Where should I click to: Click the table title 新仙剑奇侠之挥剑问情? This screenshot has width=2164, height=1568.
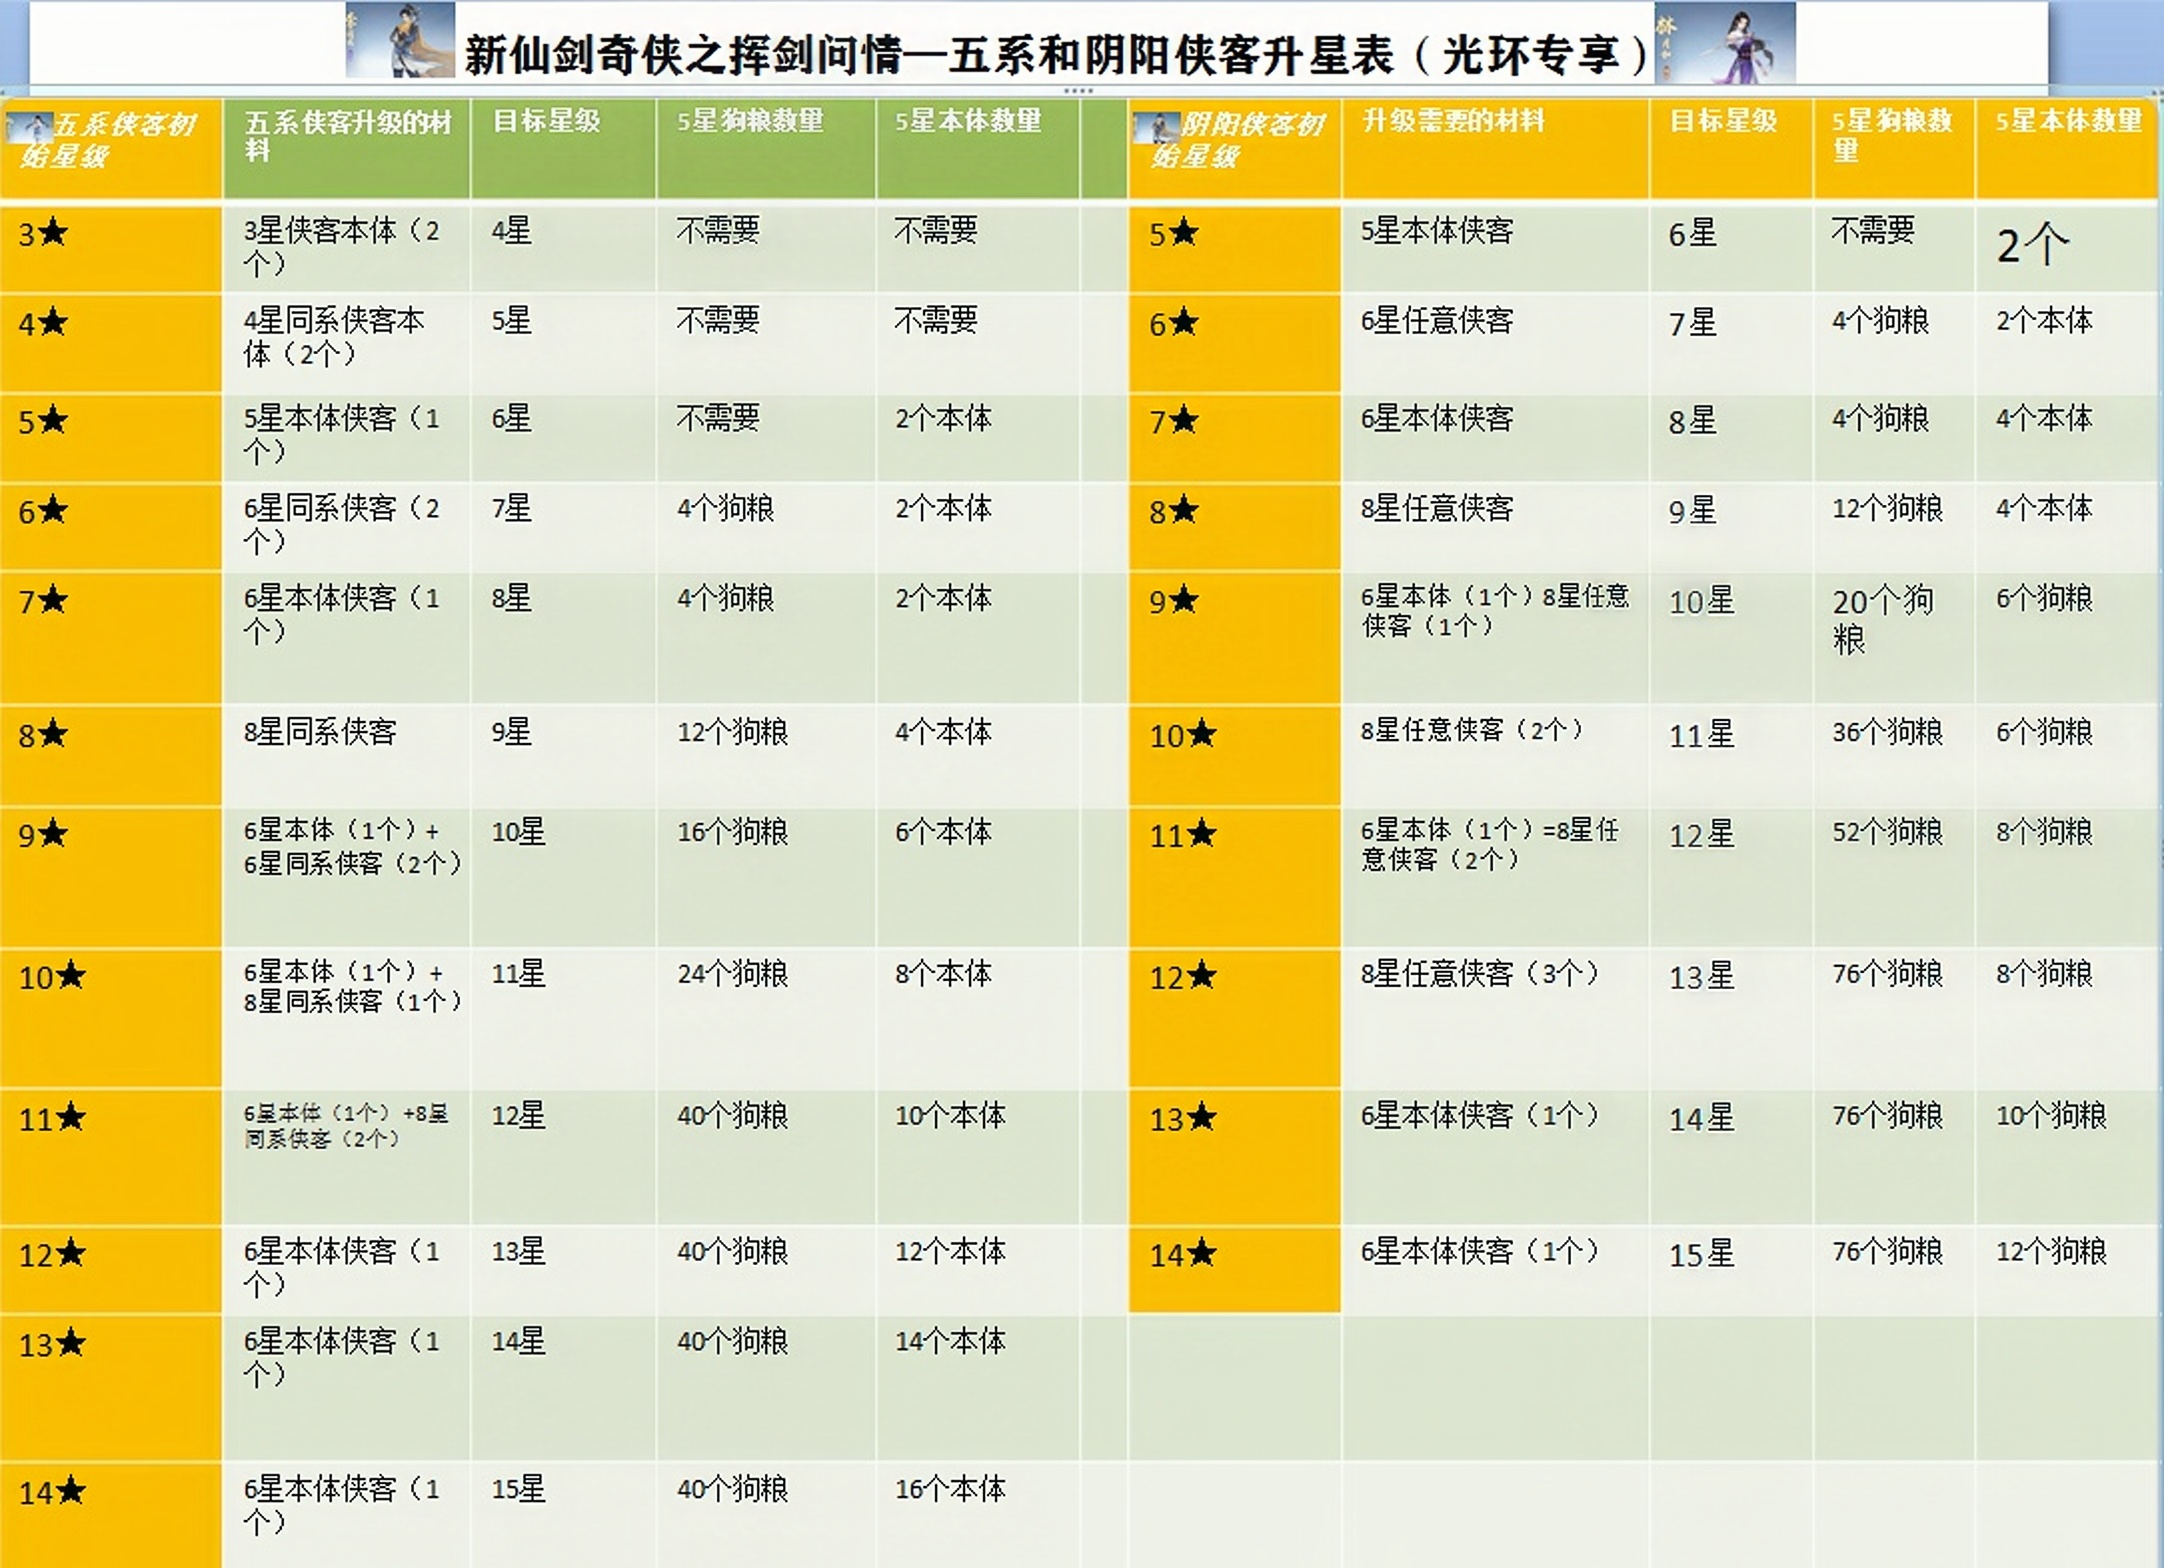1055,54
